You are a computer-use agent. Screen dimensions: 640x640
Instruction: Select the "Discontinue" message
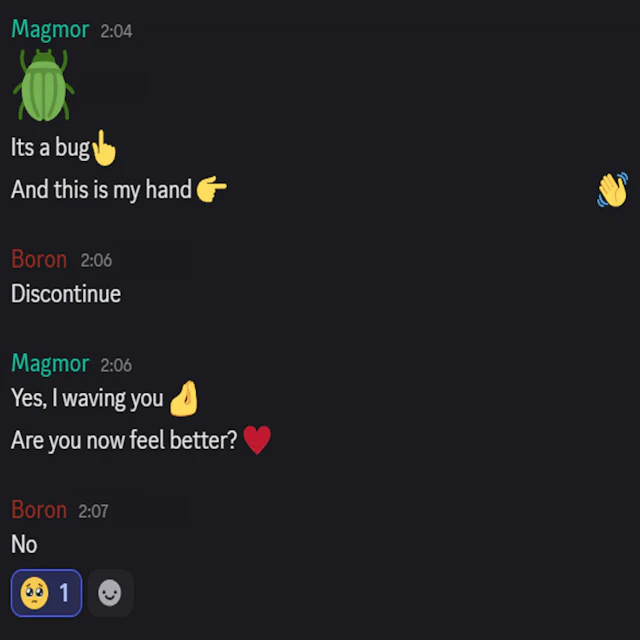point(66,294)
